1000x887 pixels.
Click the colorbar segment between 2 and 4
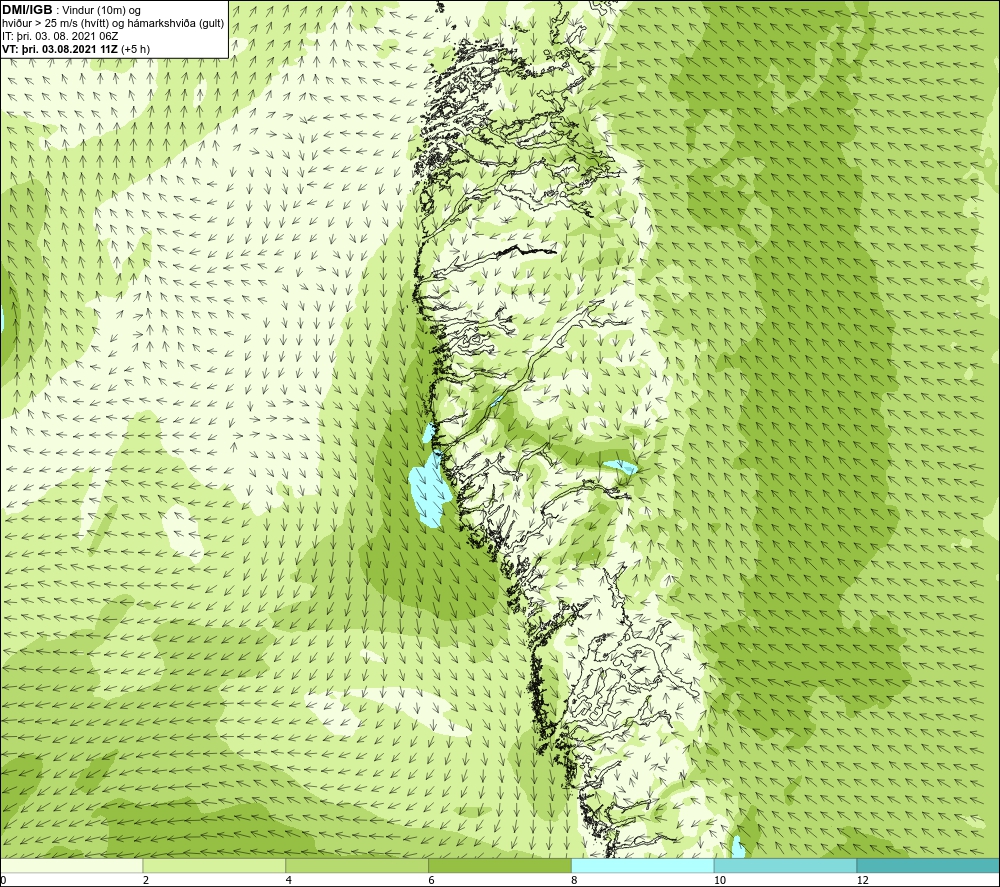coord(214,865)
